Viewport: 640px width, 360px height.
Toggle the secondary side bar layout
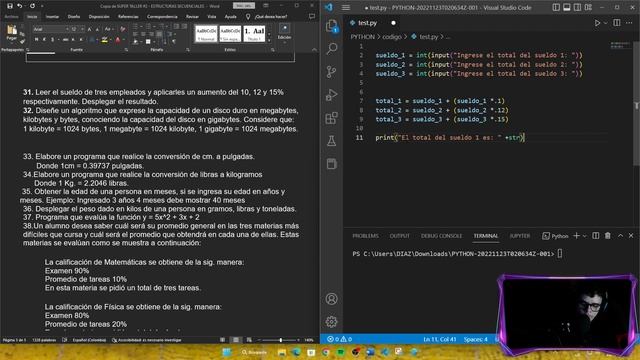coord(577,7)
